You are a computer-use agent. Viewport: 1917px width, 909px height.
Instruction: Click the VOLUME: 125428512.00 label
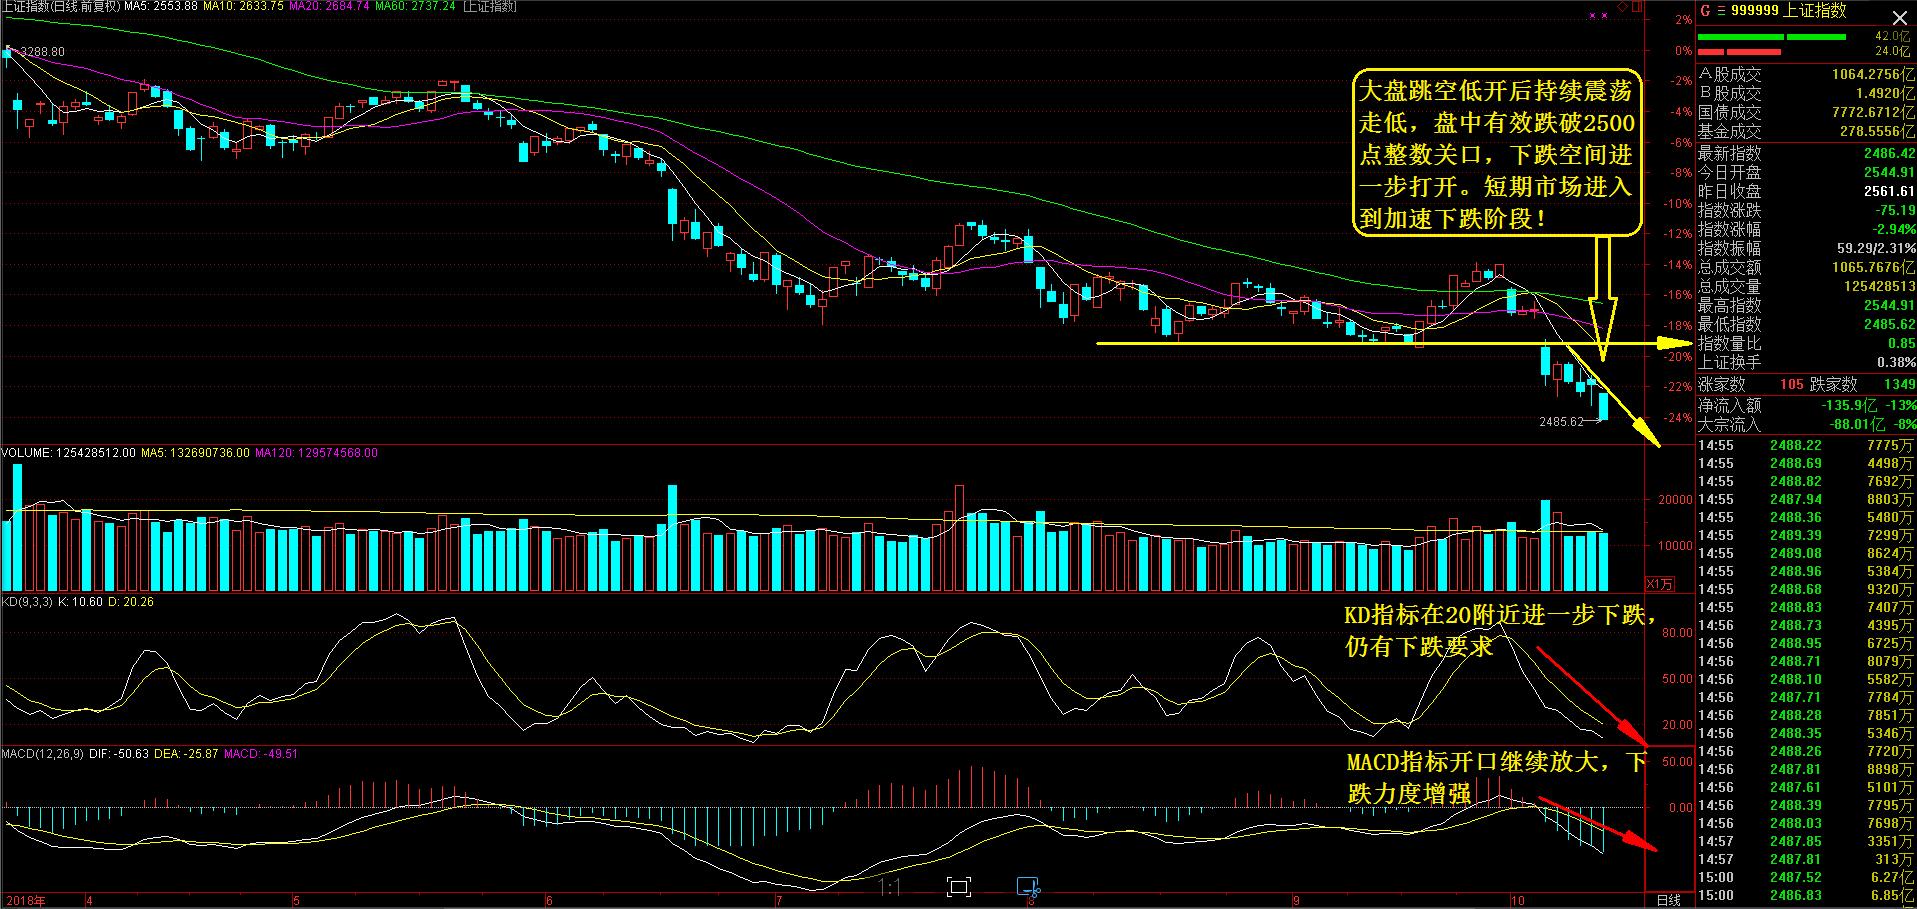tap(68, 453)
